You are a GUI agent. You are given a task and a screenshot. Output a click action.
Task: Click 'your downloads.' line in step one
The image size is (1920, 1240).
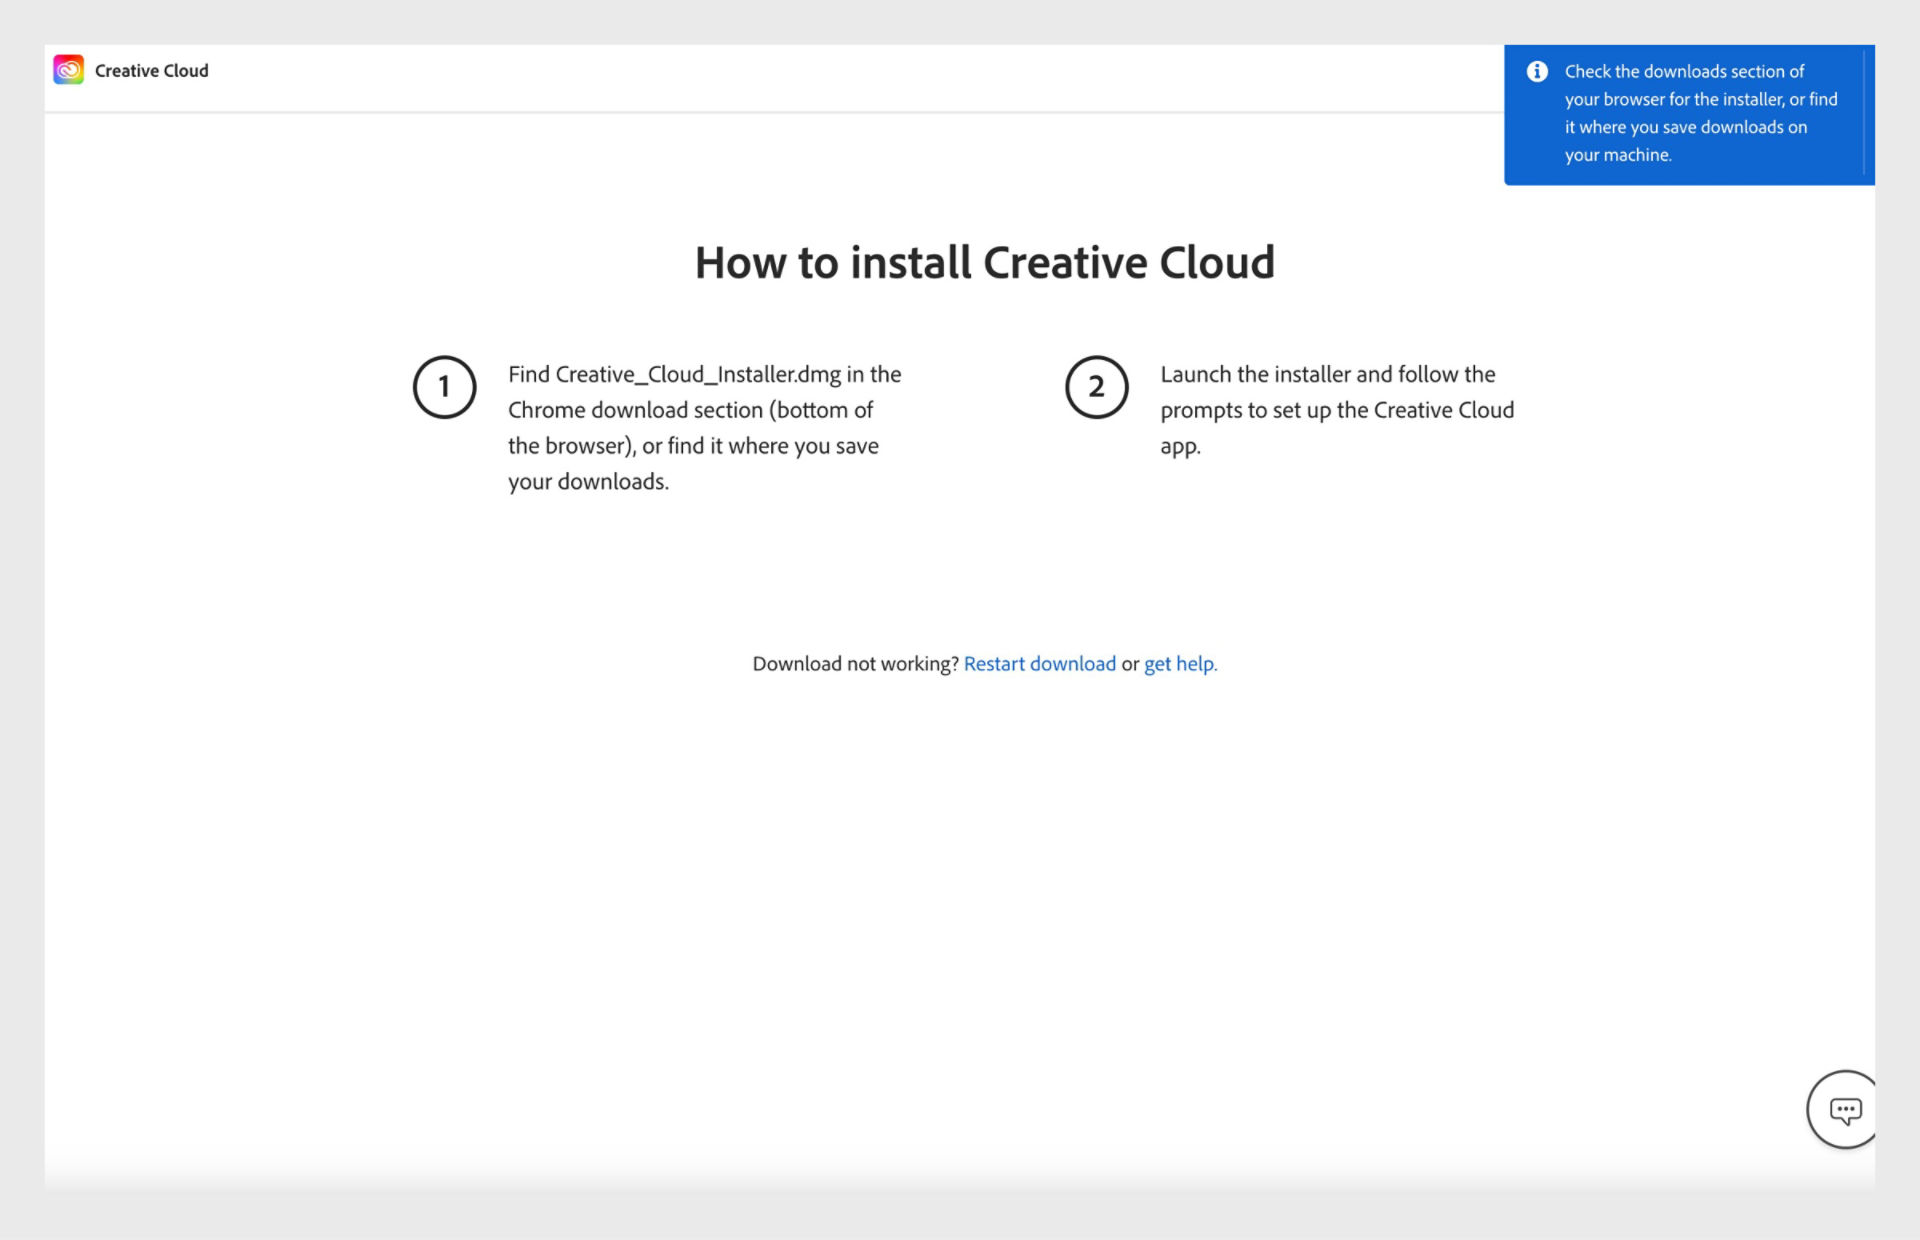(588, 482)
